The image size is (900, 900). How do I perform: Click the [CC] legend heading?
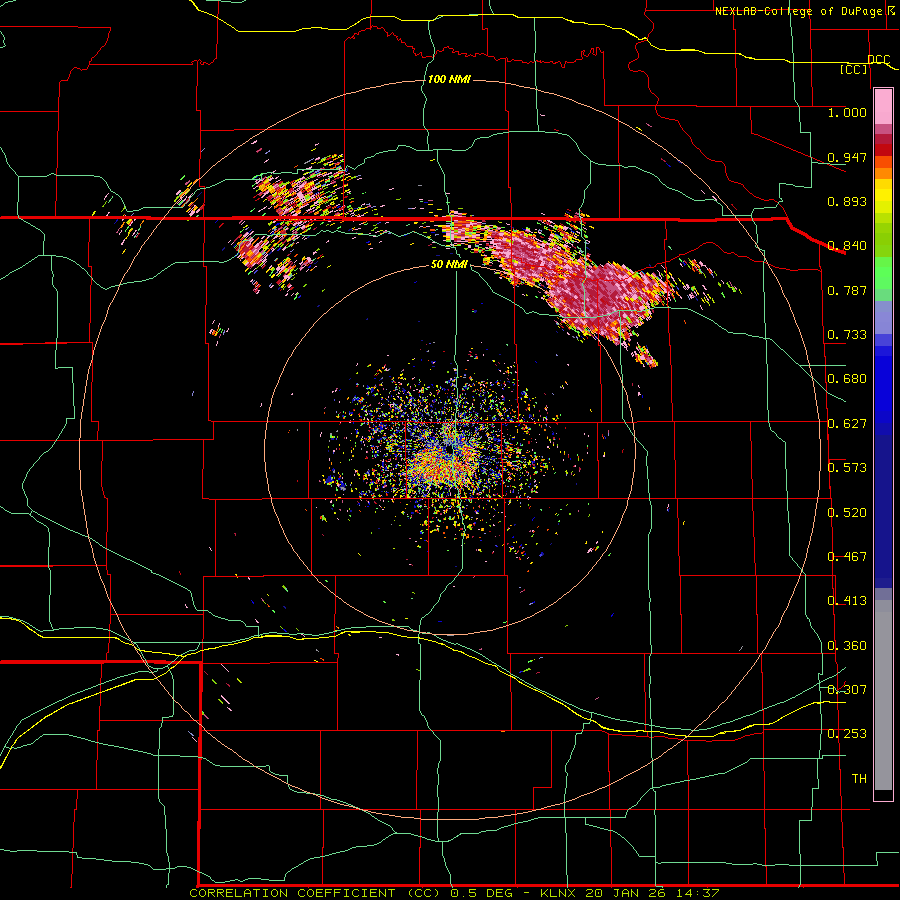point(854,69)
